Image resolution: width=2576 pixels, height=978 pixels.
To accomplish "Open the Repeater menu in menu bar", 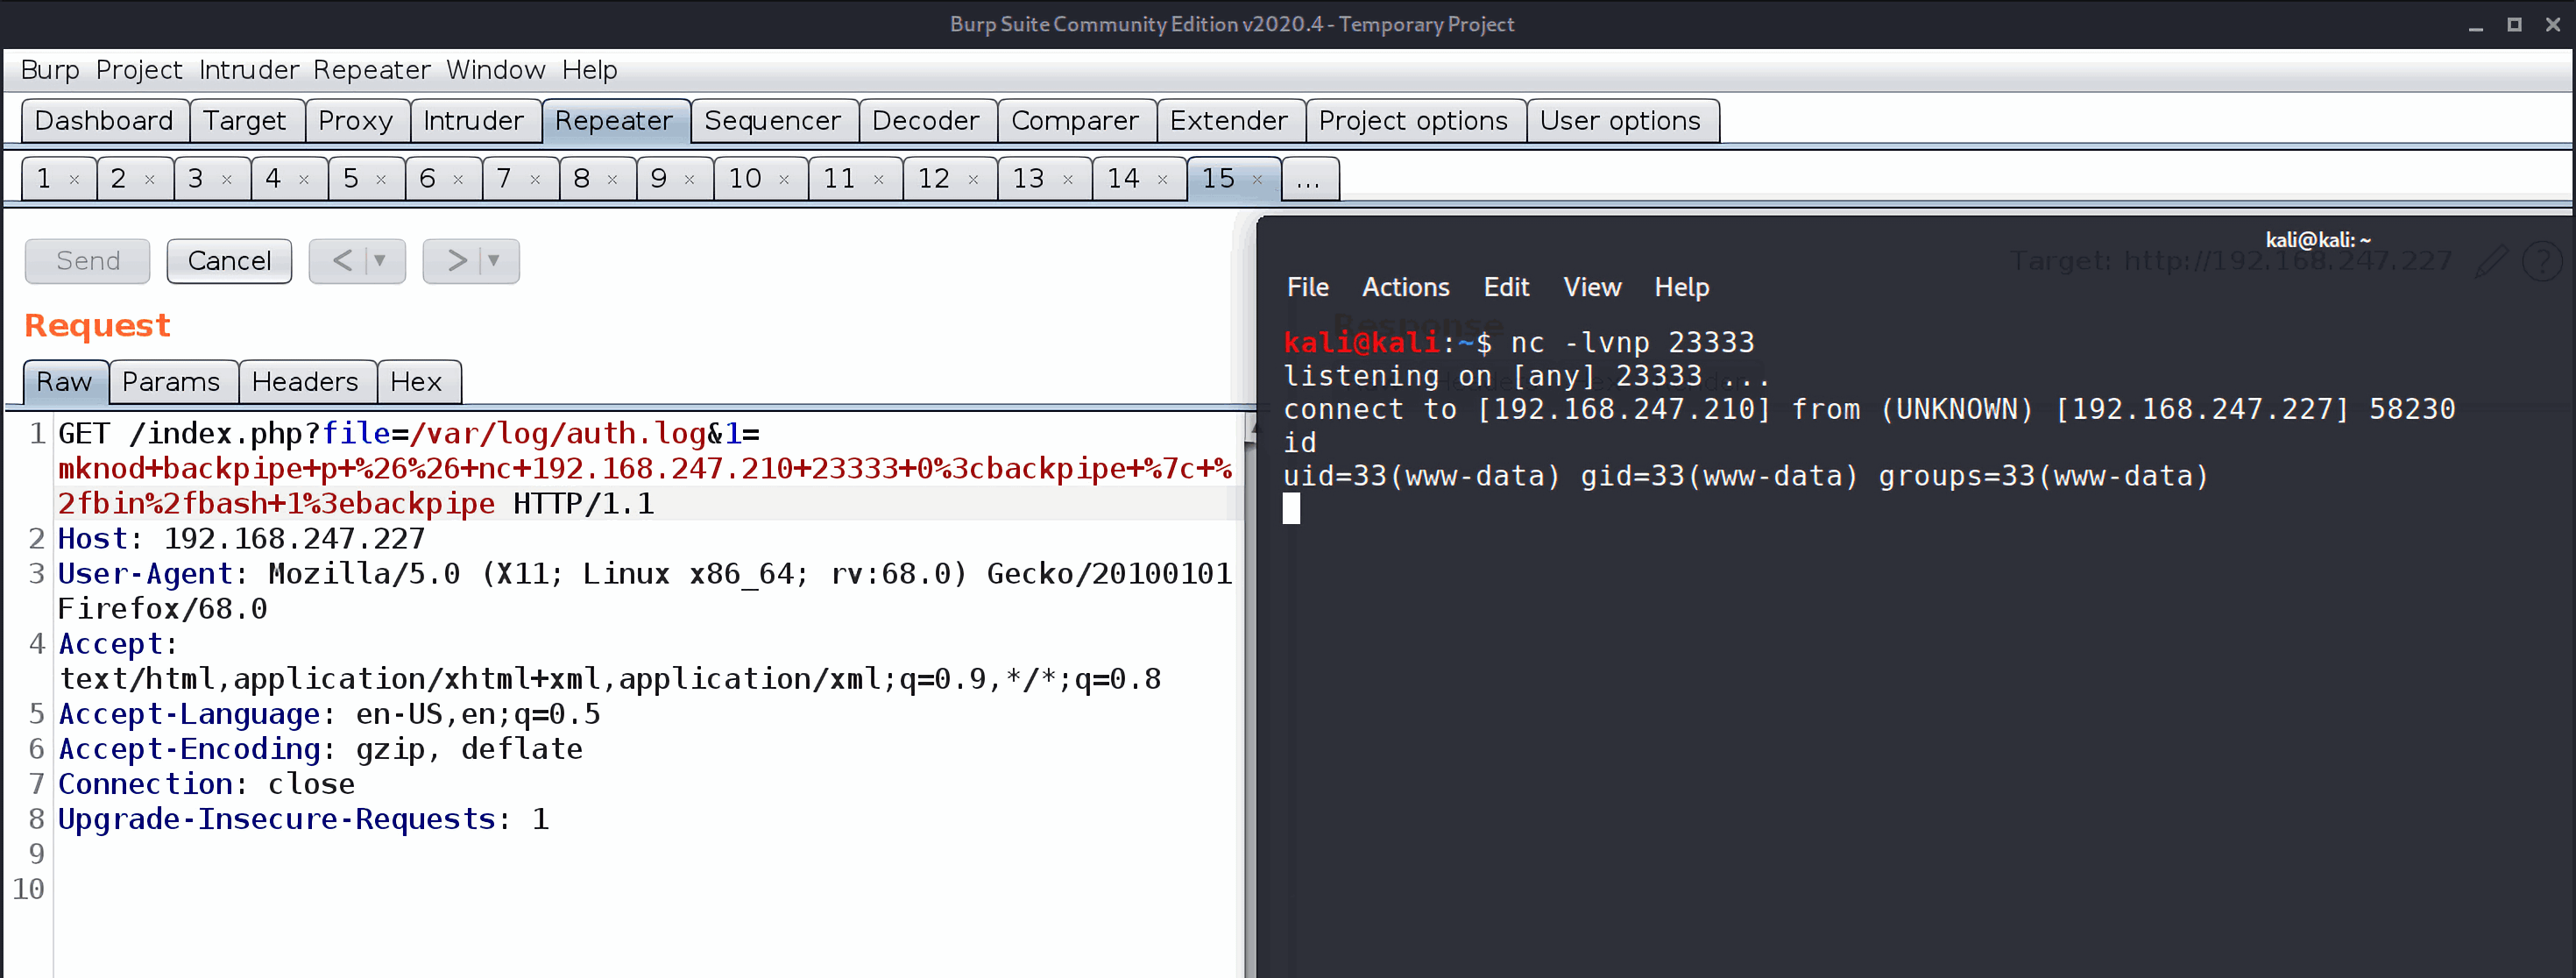I will 372,70.
